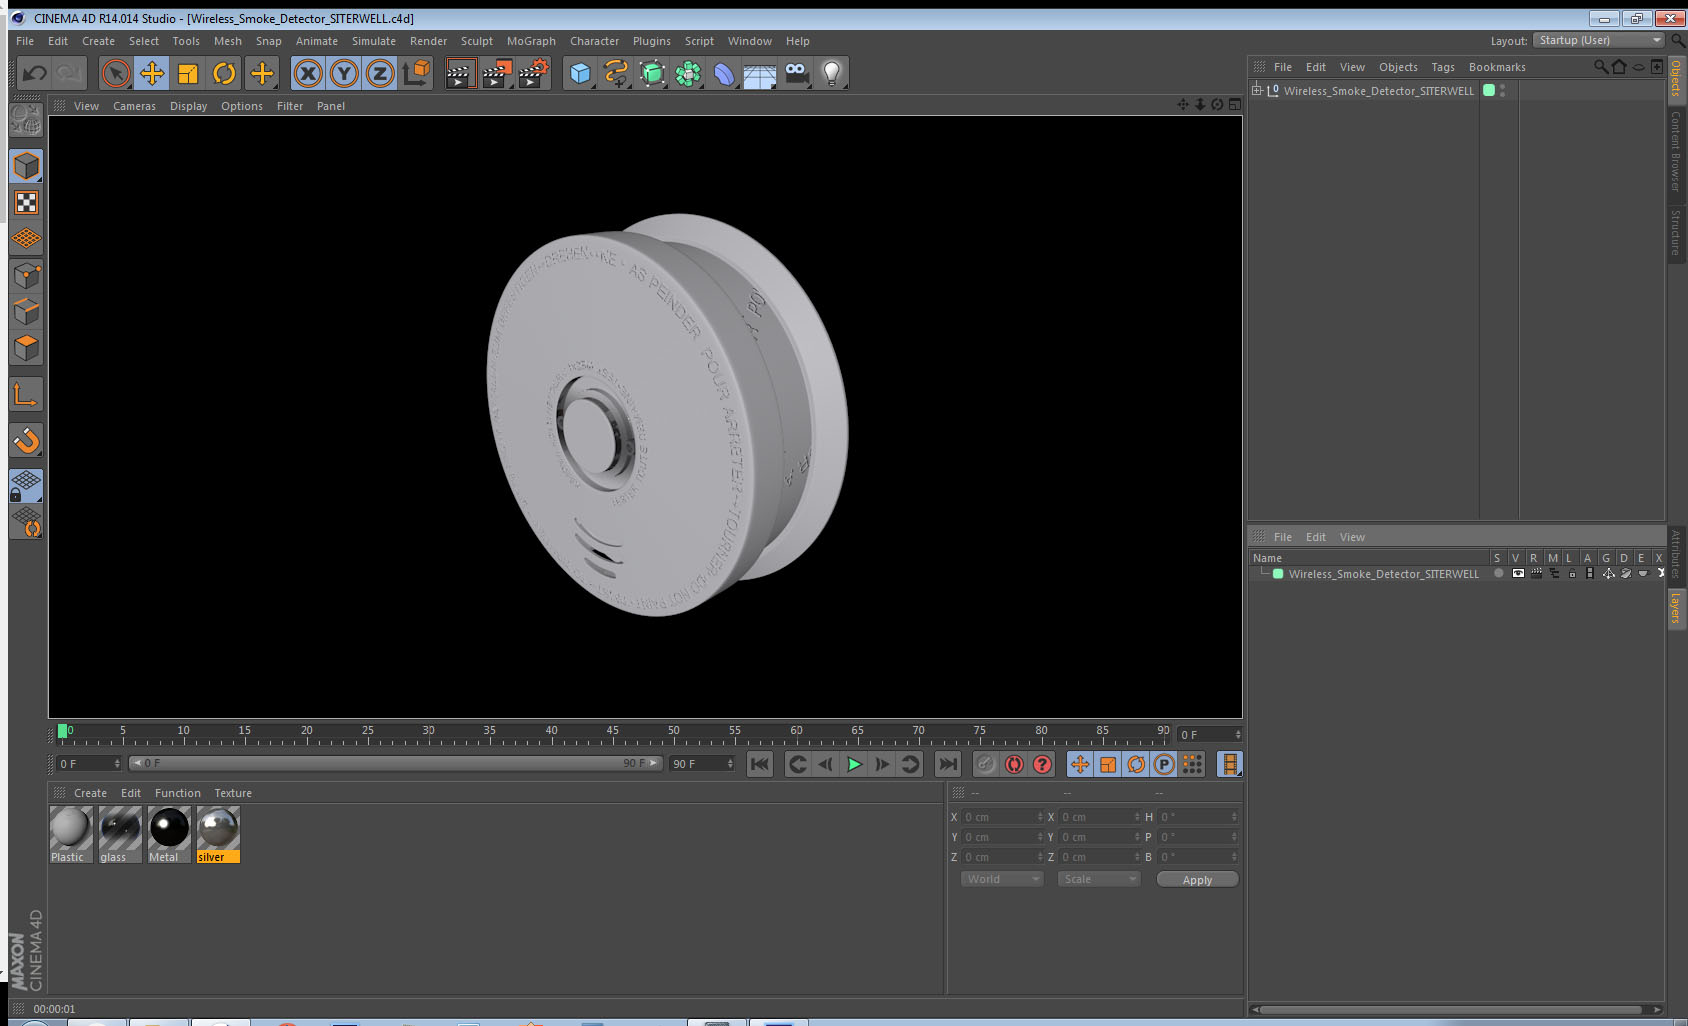1688x1026 pixels.
Task: Open the Edit Render Settings icon
Action: pyautogui.click(x=534, y=73)
